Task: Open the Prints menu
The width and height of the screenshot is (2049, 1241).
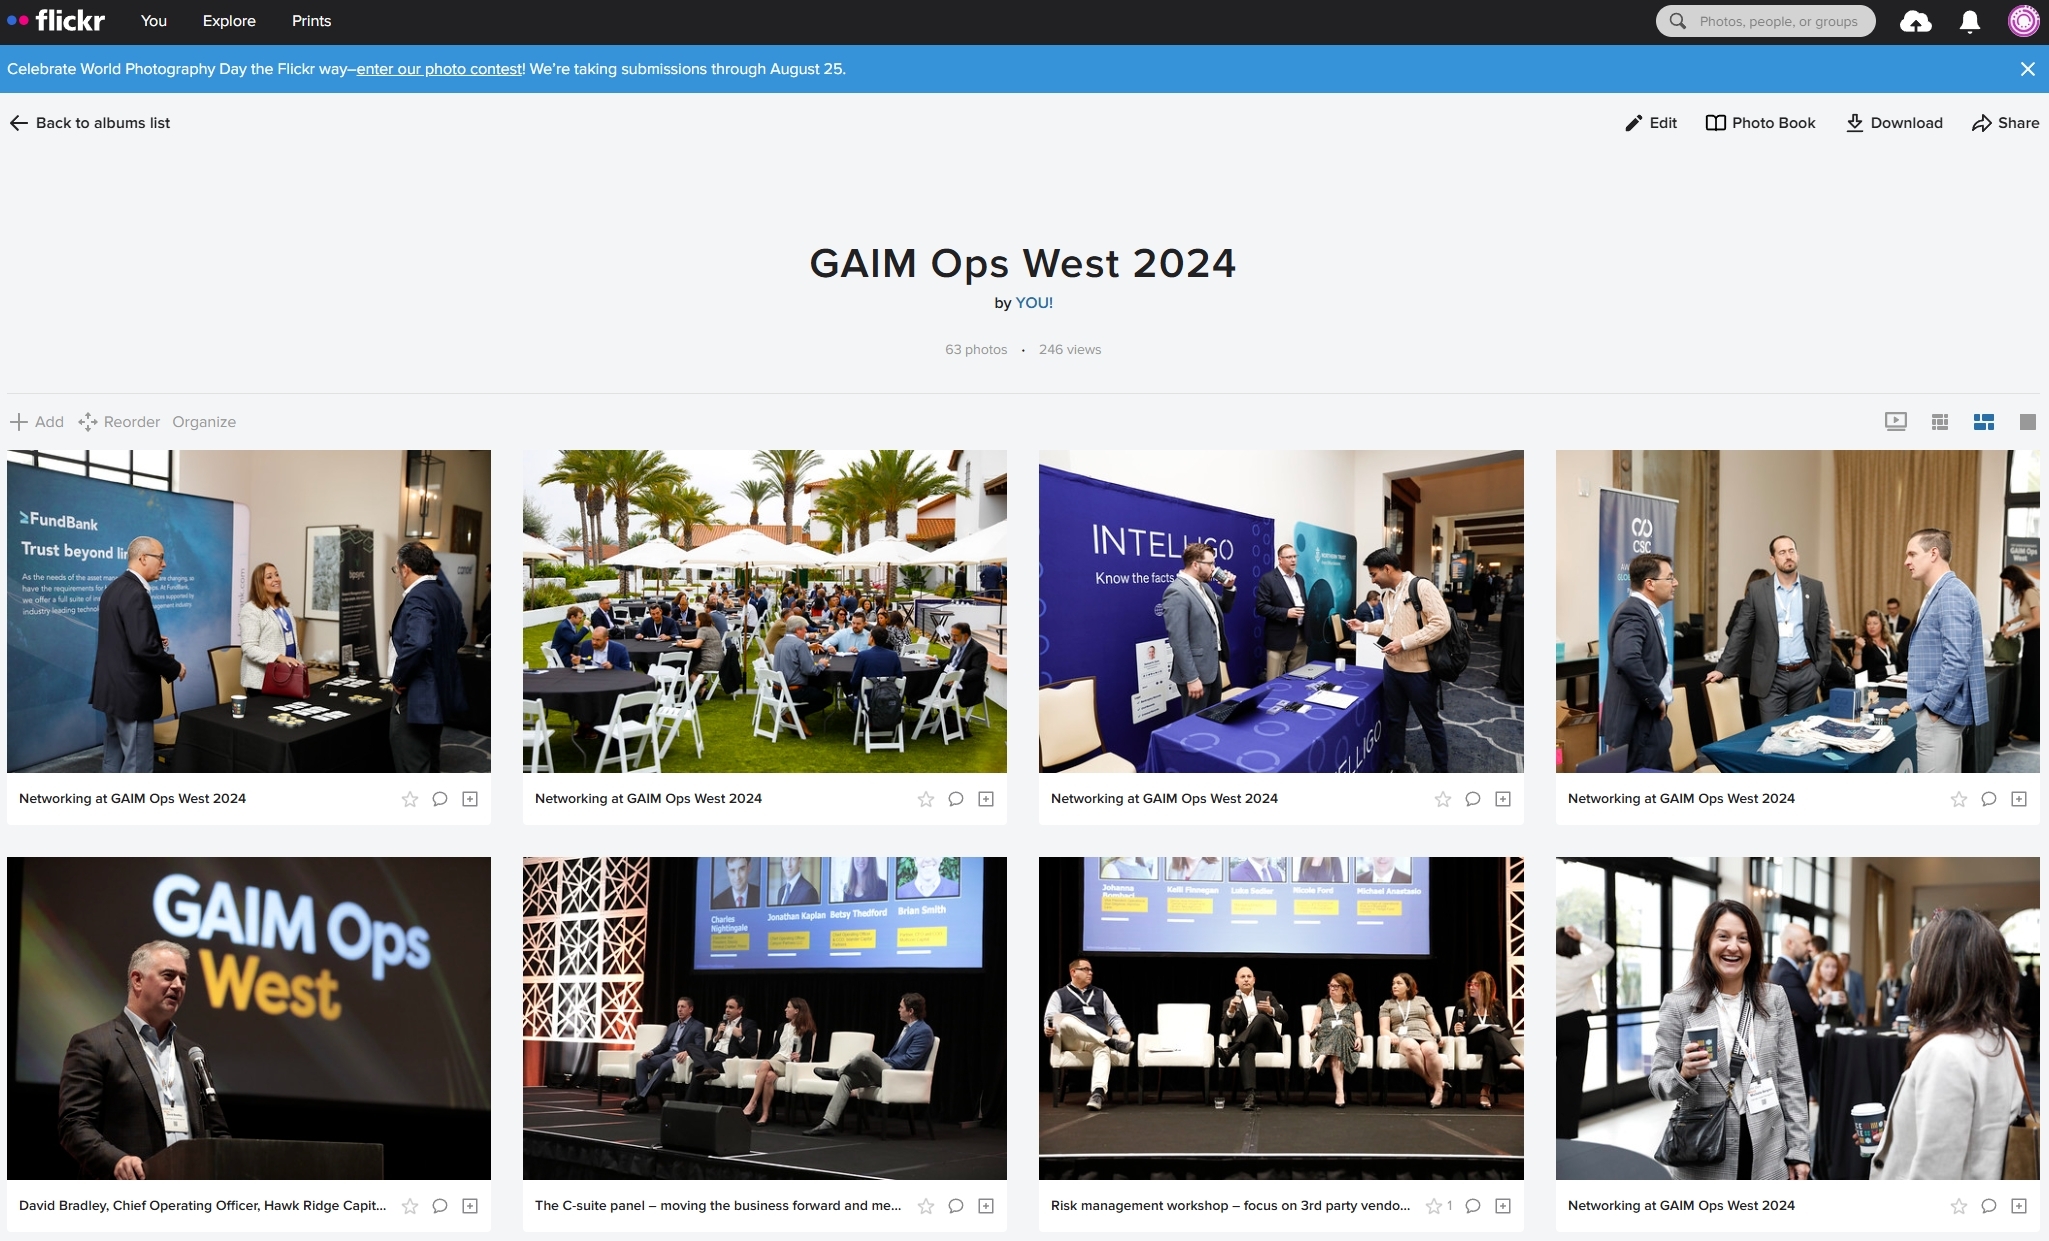Action: 310,21
